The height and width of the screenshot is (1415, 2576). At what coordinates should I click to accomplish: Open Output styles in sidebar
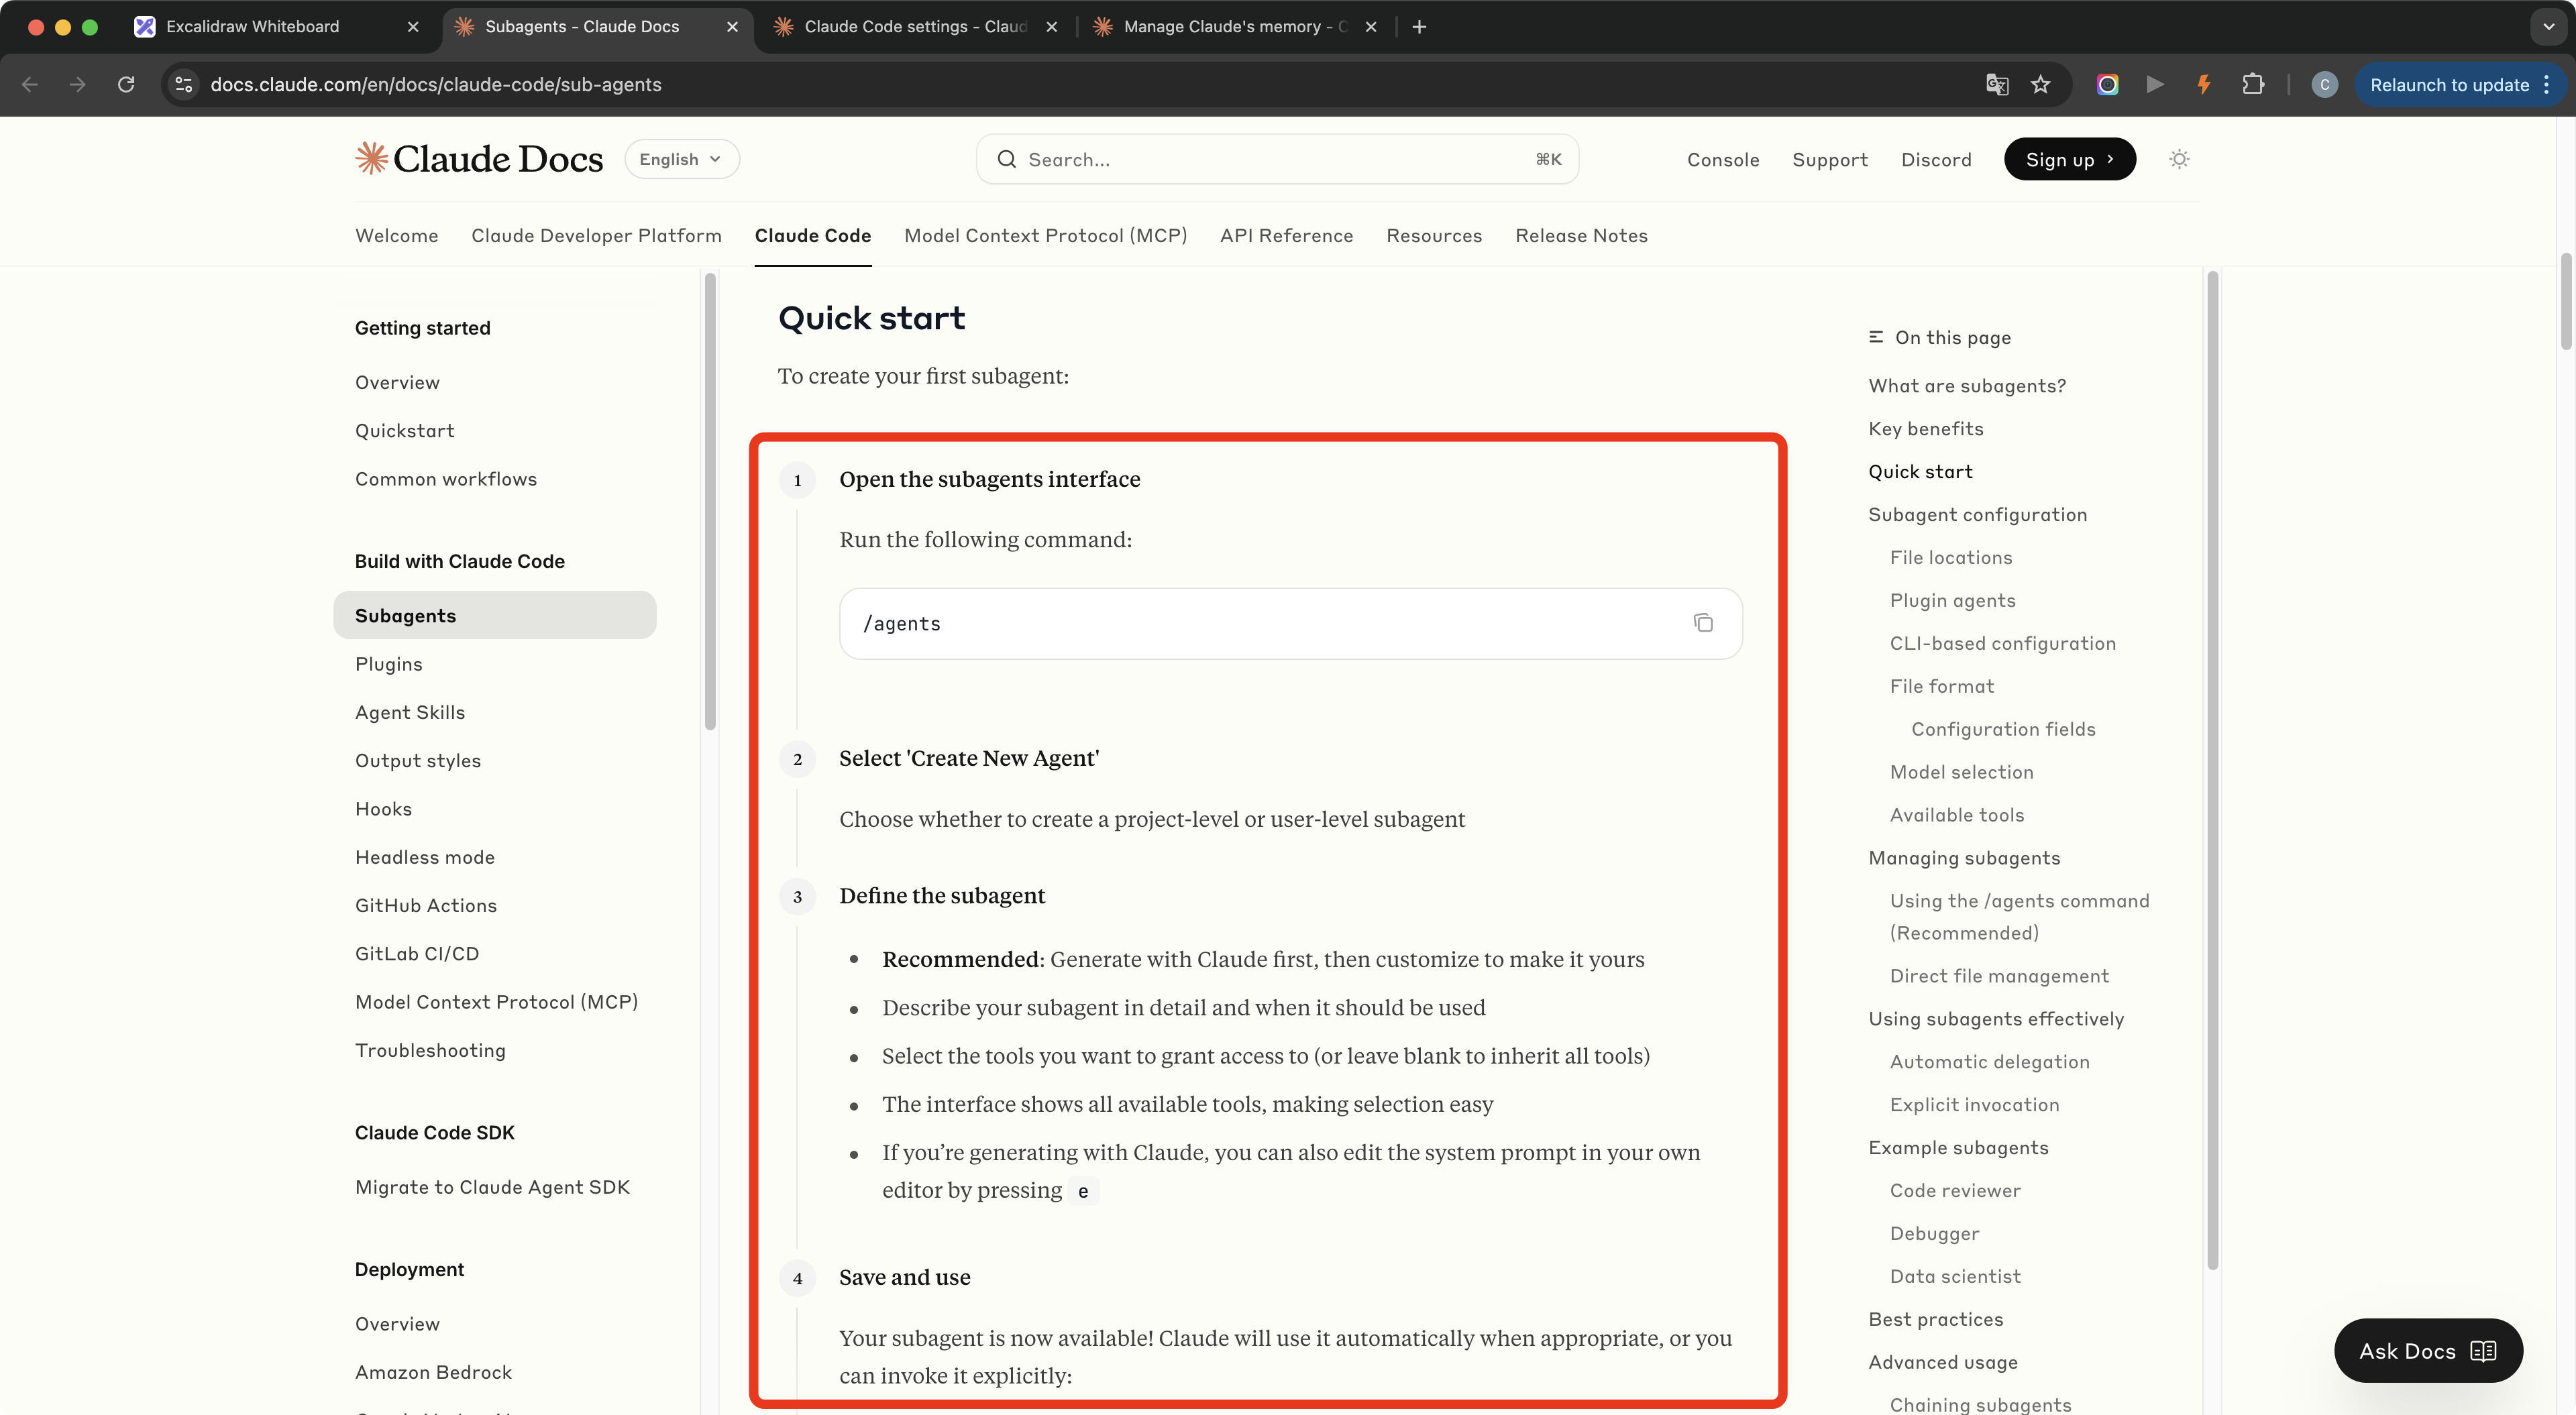(417, 761)
